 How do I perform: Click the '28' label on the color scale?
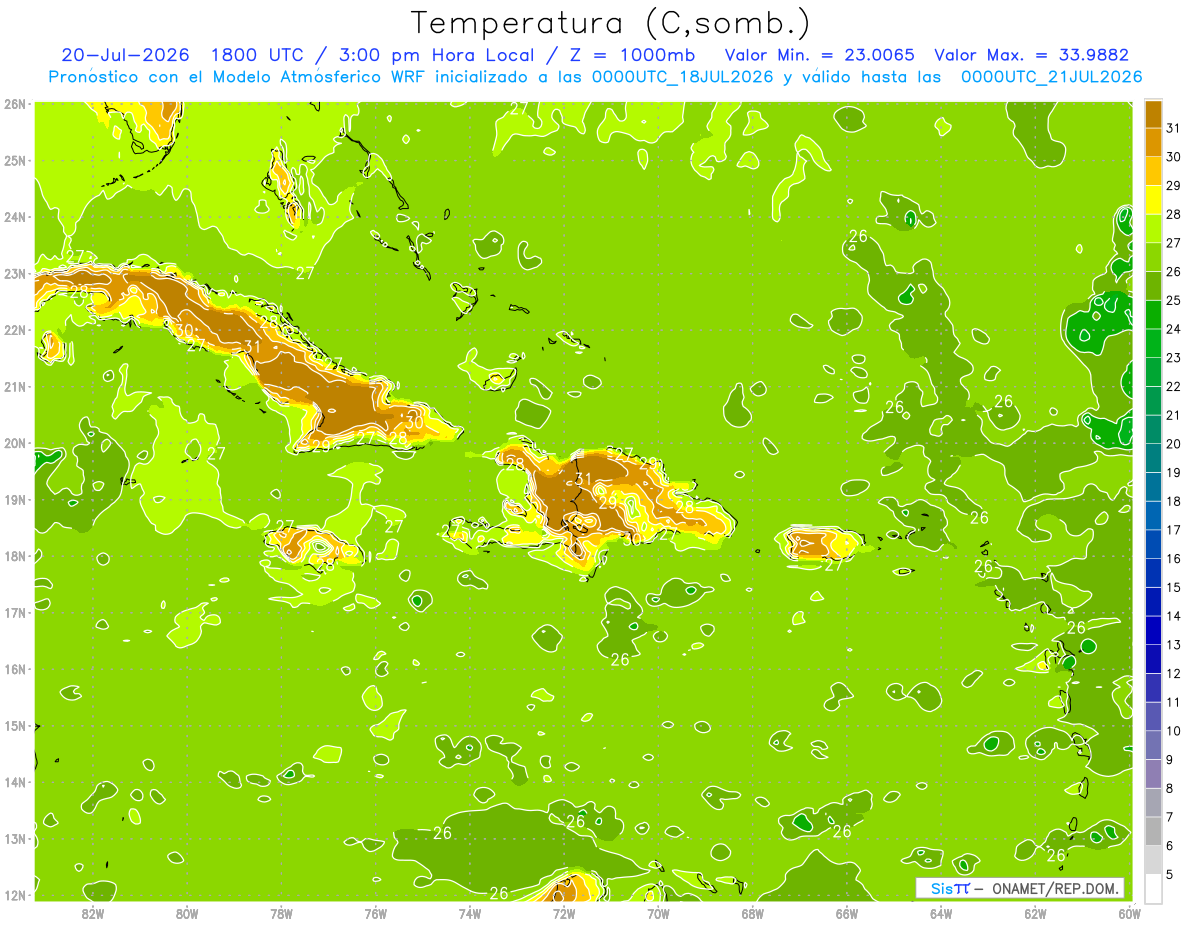pyautogui.click(x=1174, y=214)
